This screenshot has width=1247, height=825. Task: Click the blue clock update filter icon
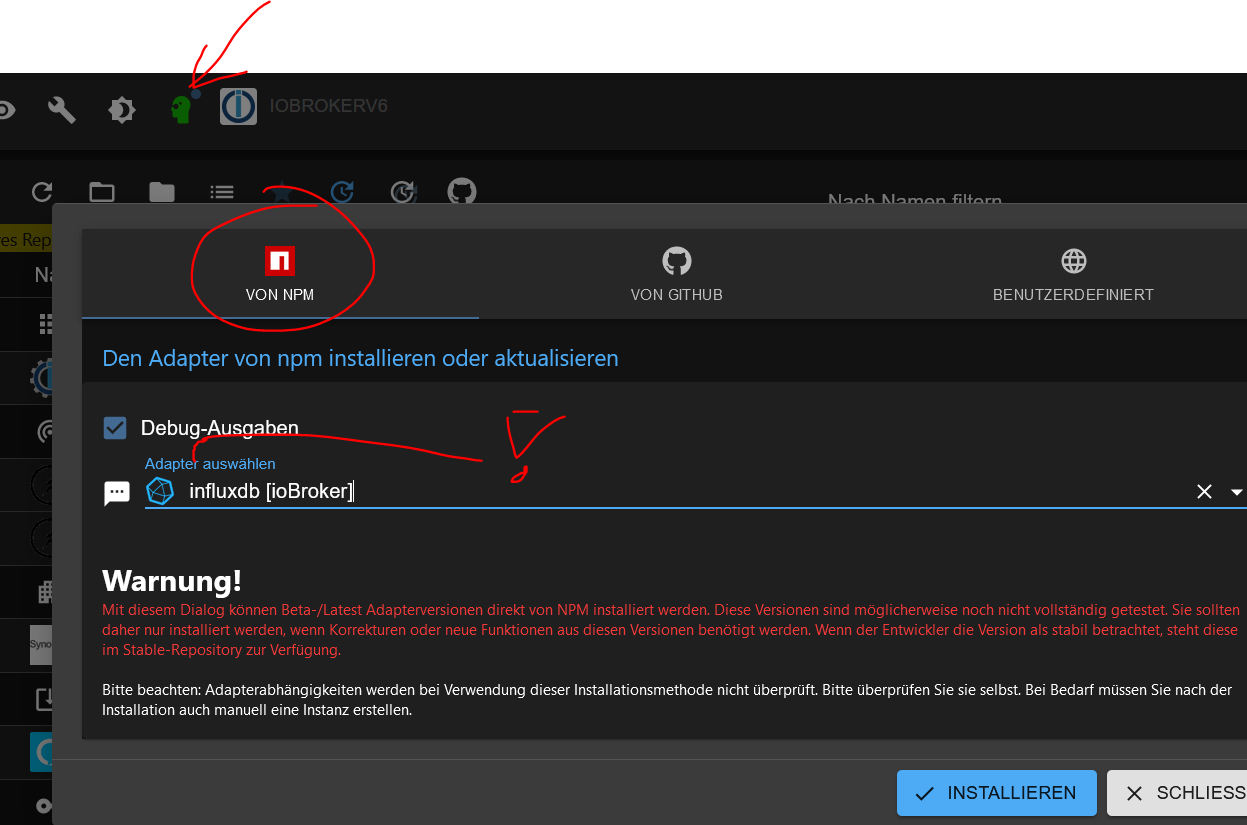342,192
